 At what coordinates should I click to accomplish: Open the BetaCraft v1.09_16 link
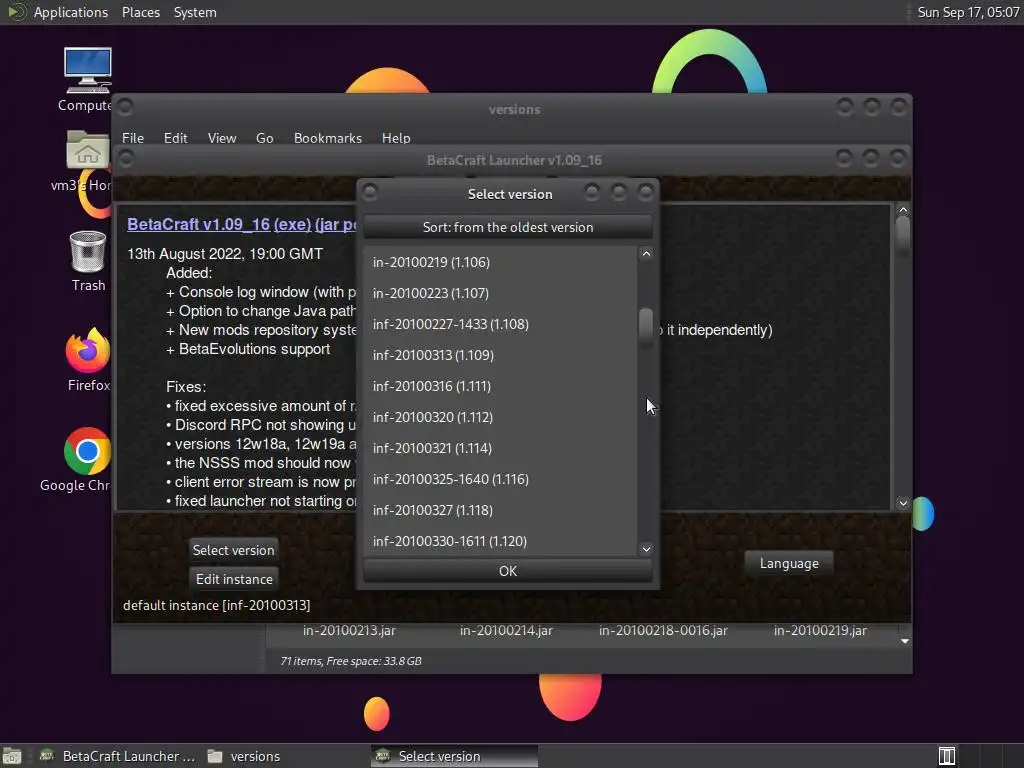[x=199, y=224]
